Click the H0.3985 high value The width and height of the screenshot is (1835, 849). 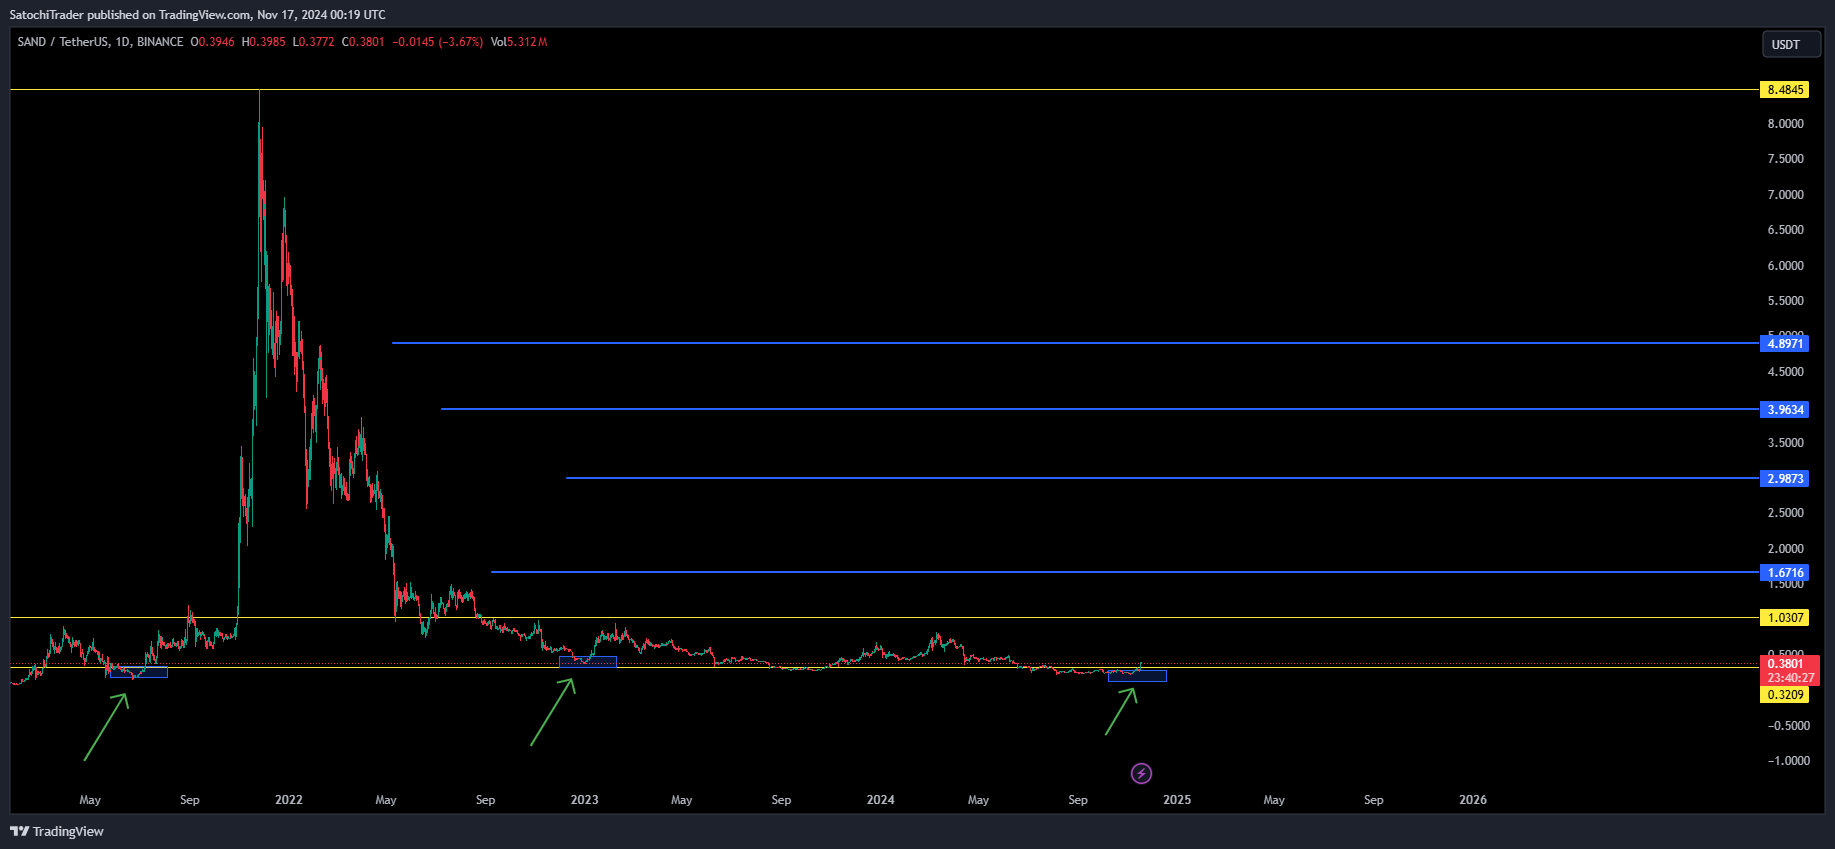click(x=264, y=42)
